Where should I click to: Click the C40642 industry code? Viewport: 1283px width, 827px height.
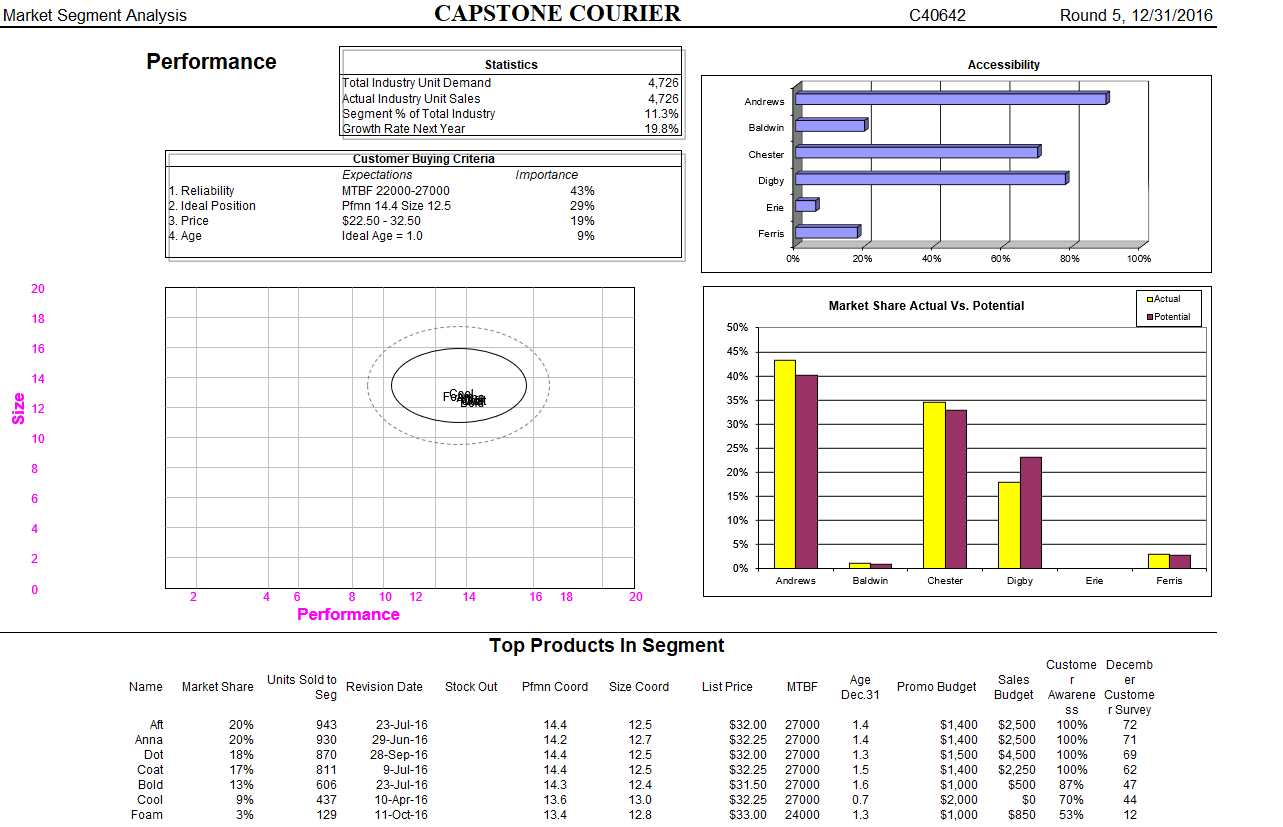tap(937, 15)
